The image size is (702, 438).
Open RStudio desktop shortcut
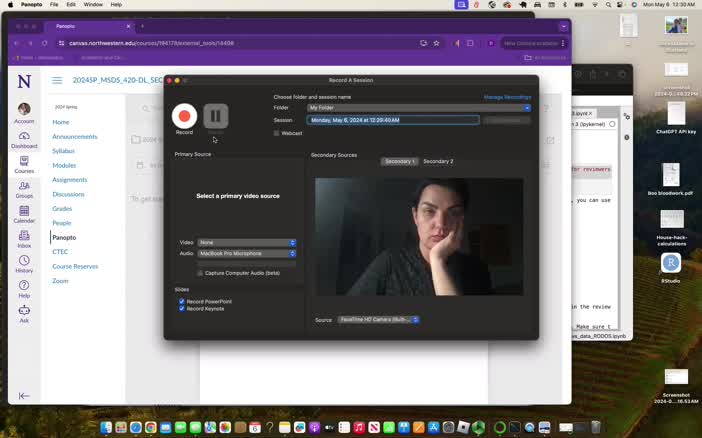pos(671,265)
